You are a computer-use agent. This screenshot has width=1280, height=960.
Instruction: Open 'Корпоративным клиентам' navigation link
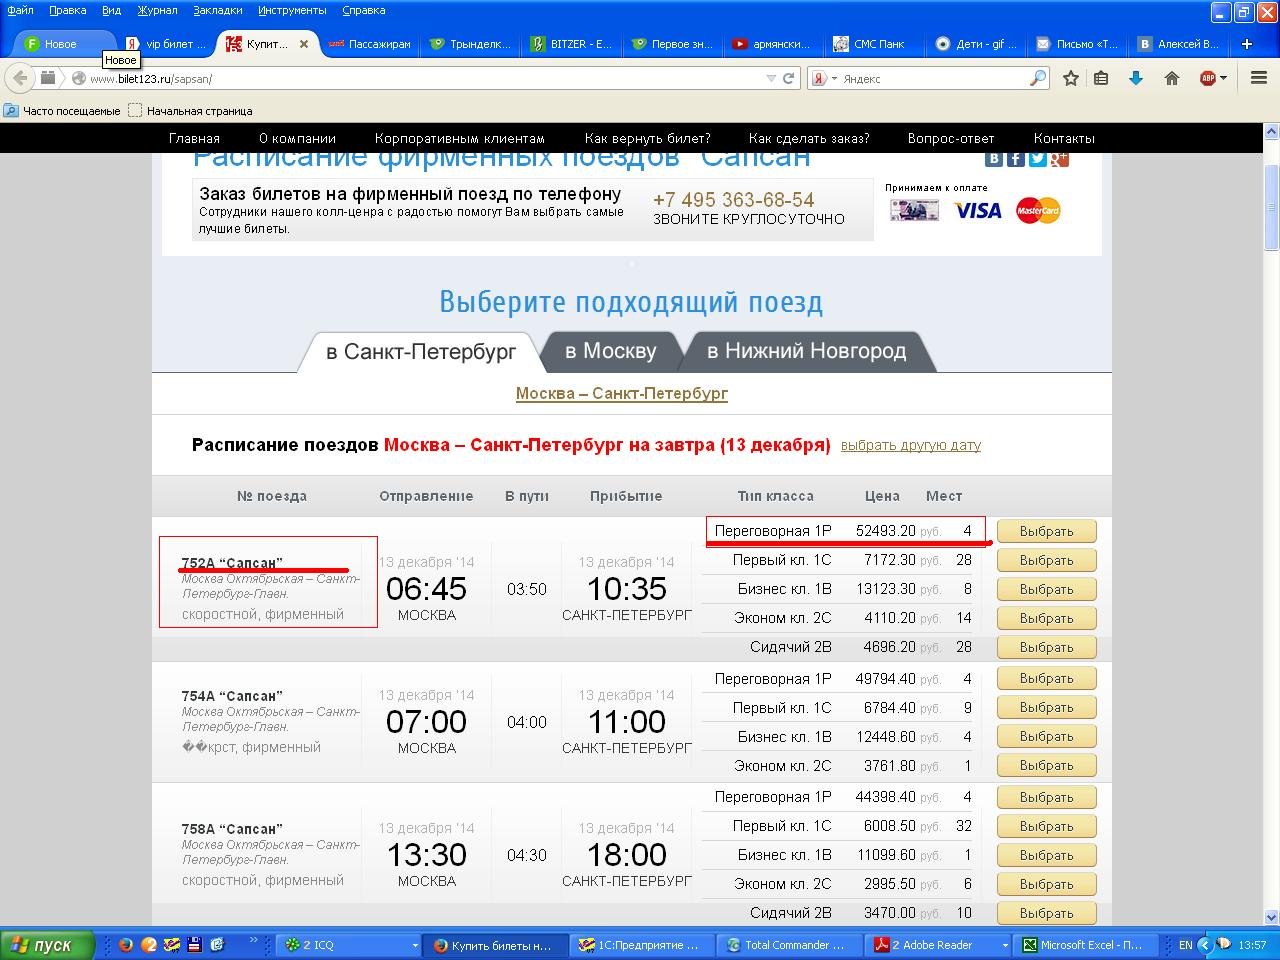460,138
